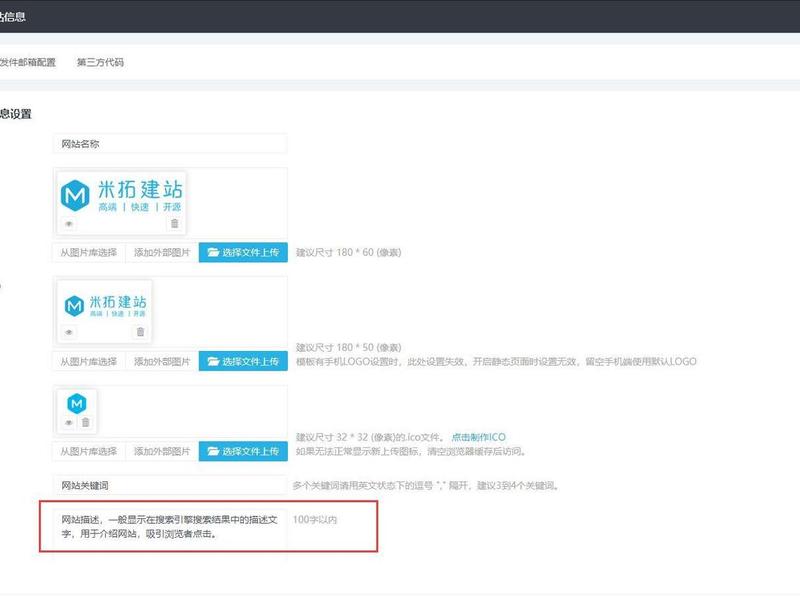The width and height of the screenshot is (800, 600).
Task: Click 选择文件上传 for the ico favicon
Action: coord(243,452)
